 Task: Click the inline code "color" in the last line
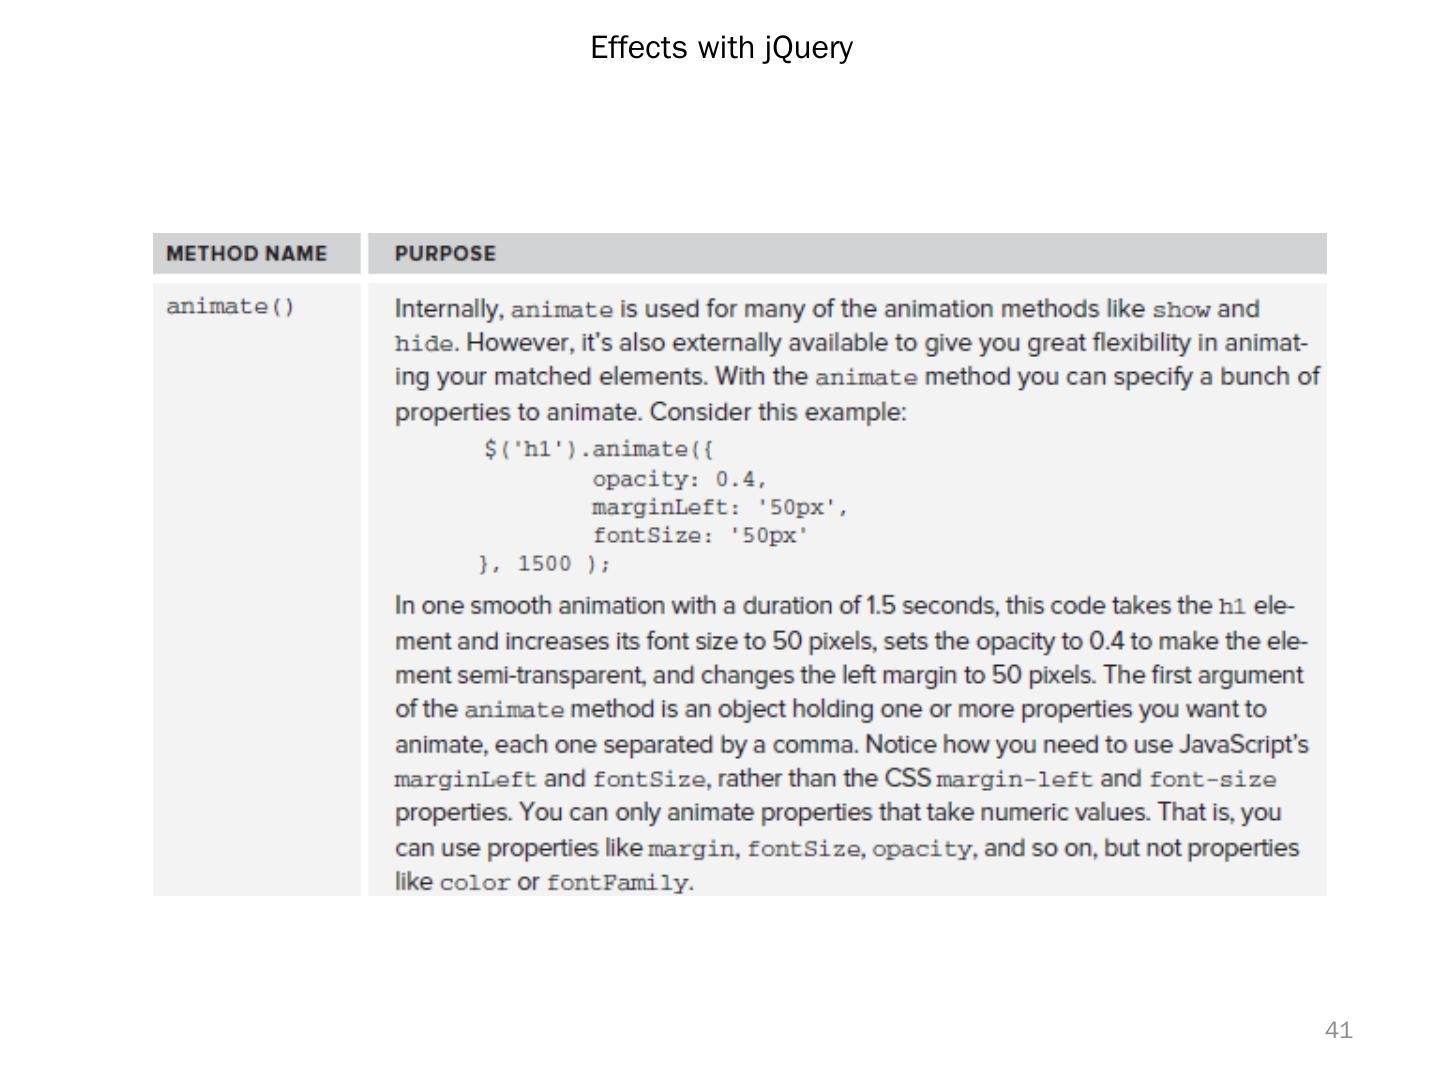pyautogui.click(x=475, y=883)
